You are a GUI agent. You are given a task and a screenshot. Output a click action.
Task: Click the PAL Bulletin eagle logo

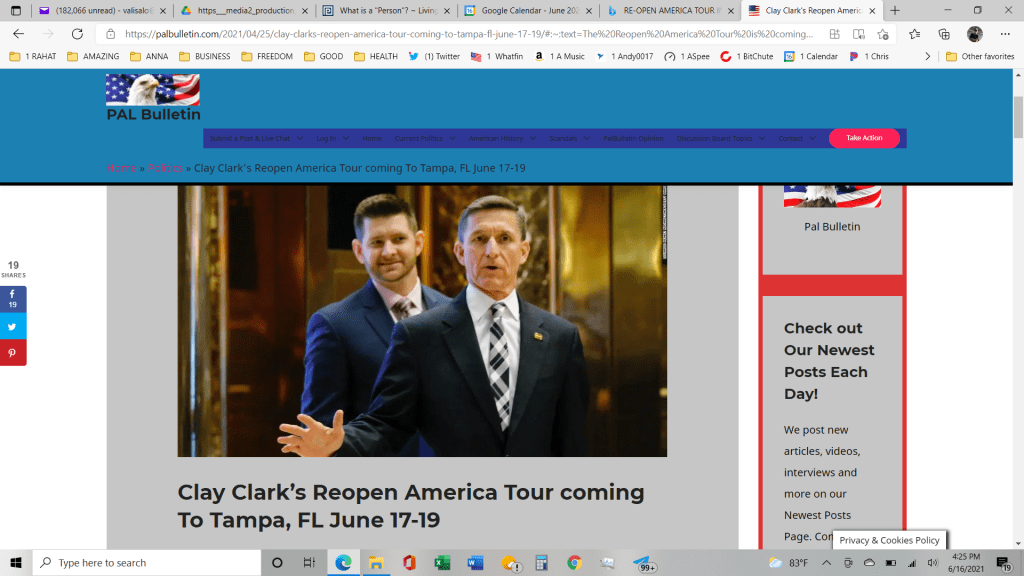point(153,97)
